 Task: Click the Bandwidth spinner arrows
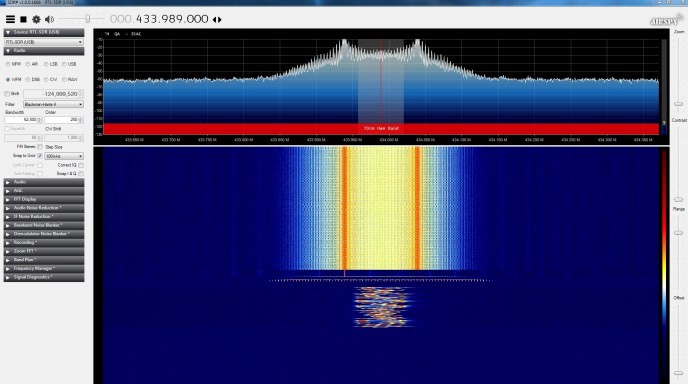pyautogui.click(x=40, y=120)
